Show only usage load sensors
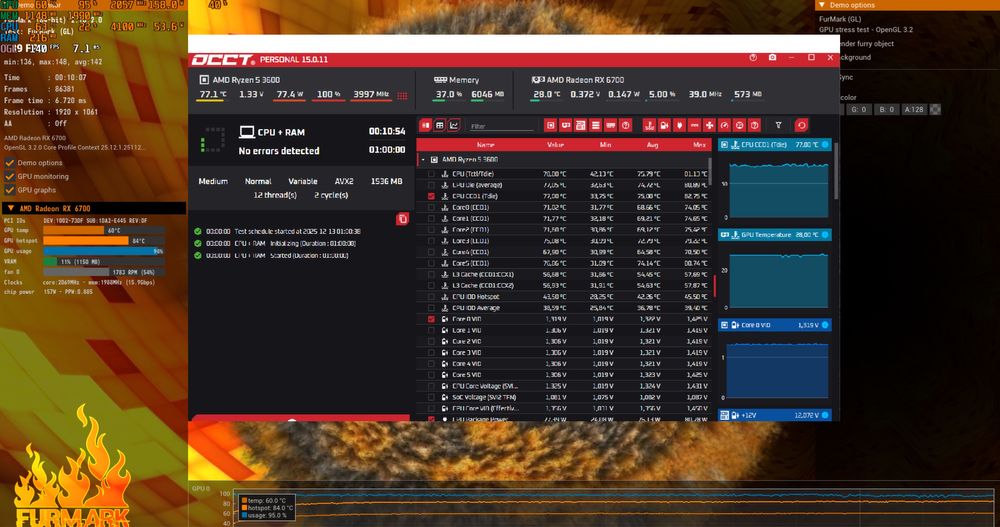The image size is (1000, 527). tap(739, 126)
